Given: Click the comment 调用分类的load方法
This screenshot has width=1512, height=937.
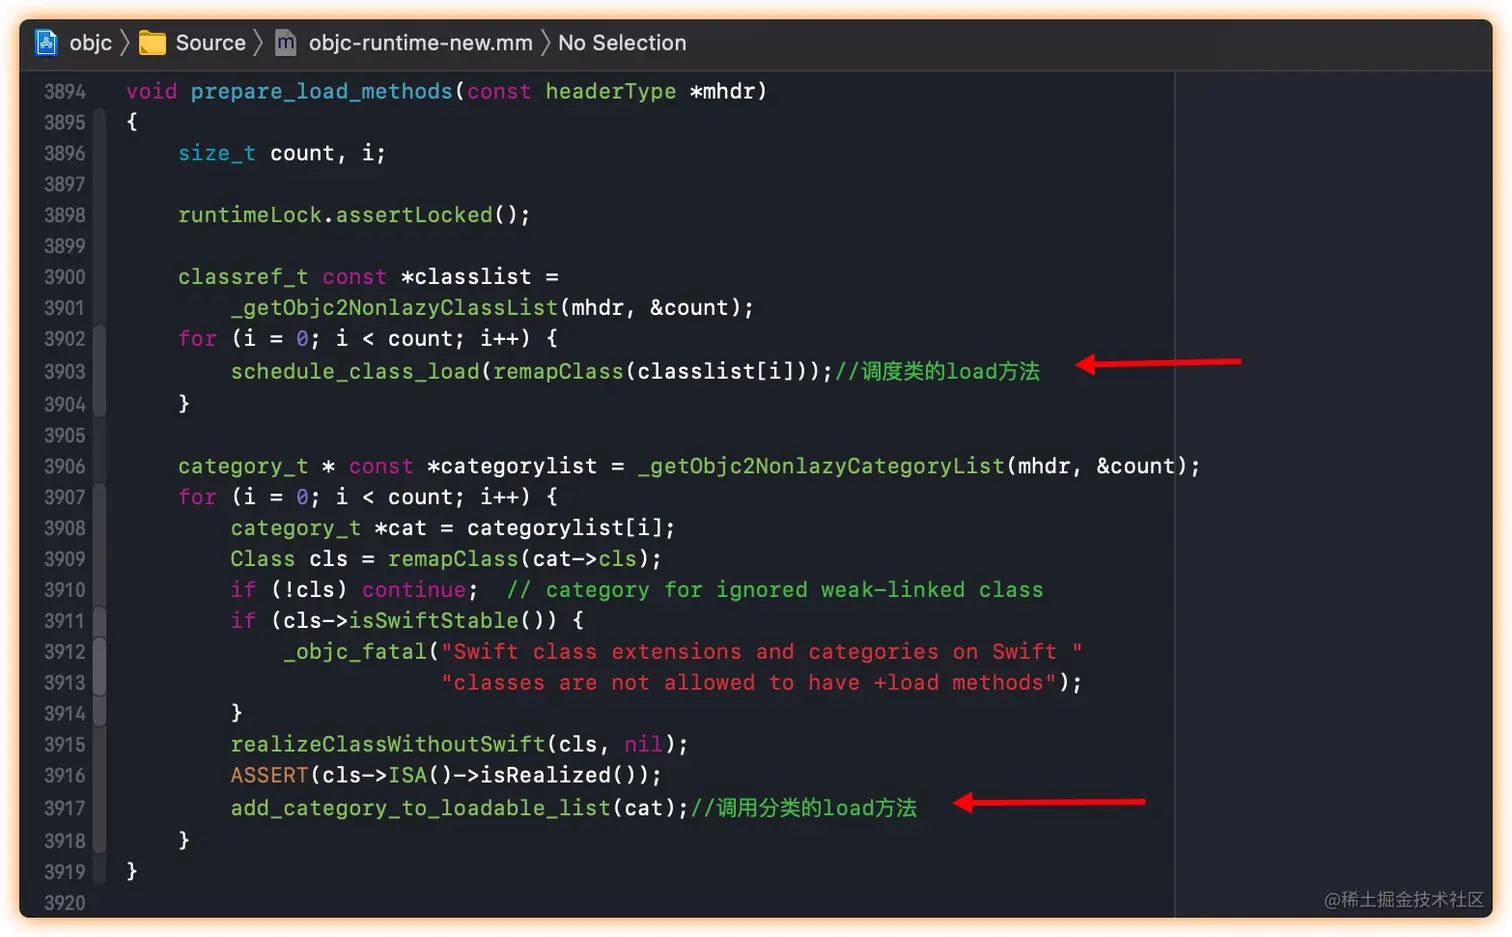Looking at the screenshot, I should pos(804,808).
